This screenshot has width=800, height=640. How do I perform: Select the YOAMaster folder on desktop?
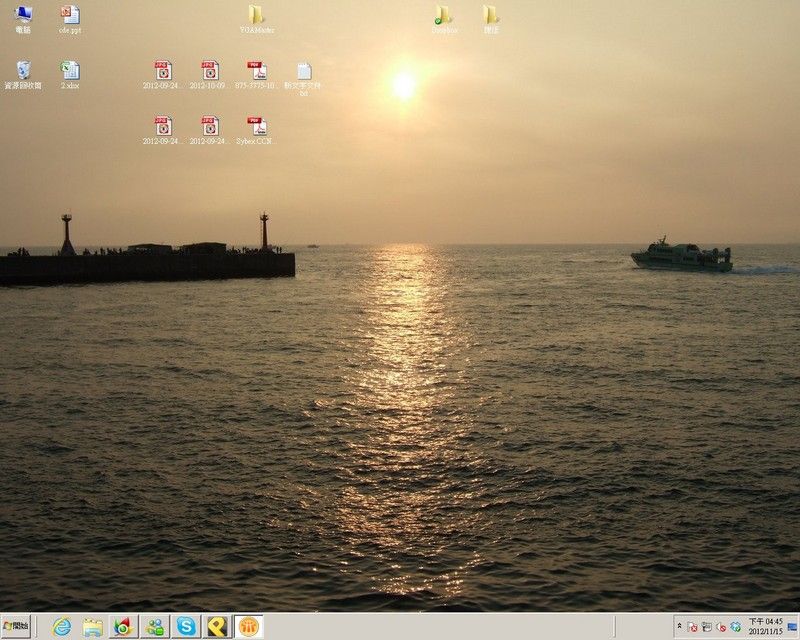pos(257,17)
